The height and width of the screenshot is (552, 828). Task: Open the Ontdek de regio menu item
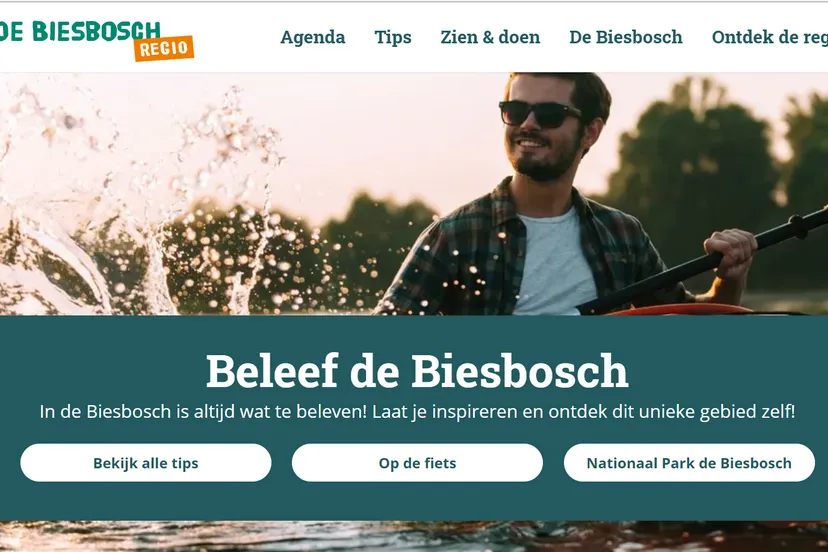coord(769,37)
